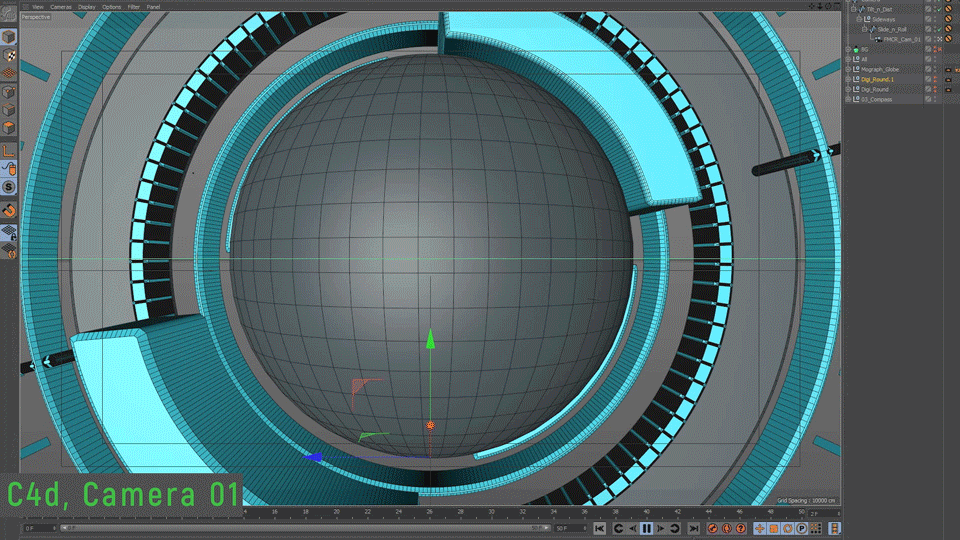Click the Keyframe Selection question mark icon

coord(741,528)
